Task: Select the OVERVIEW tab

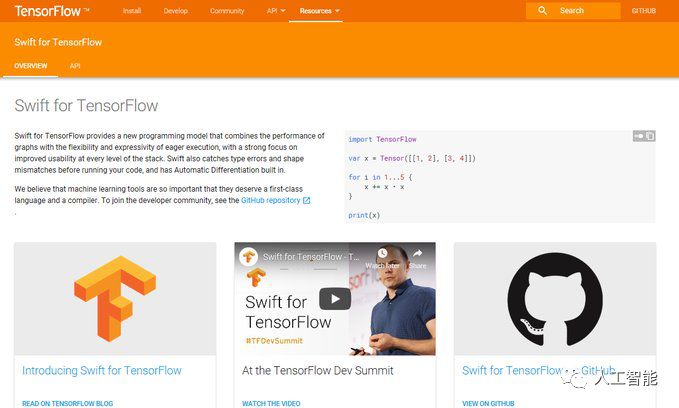Action: (31, 66)
